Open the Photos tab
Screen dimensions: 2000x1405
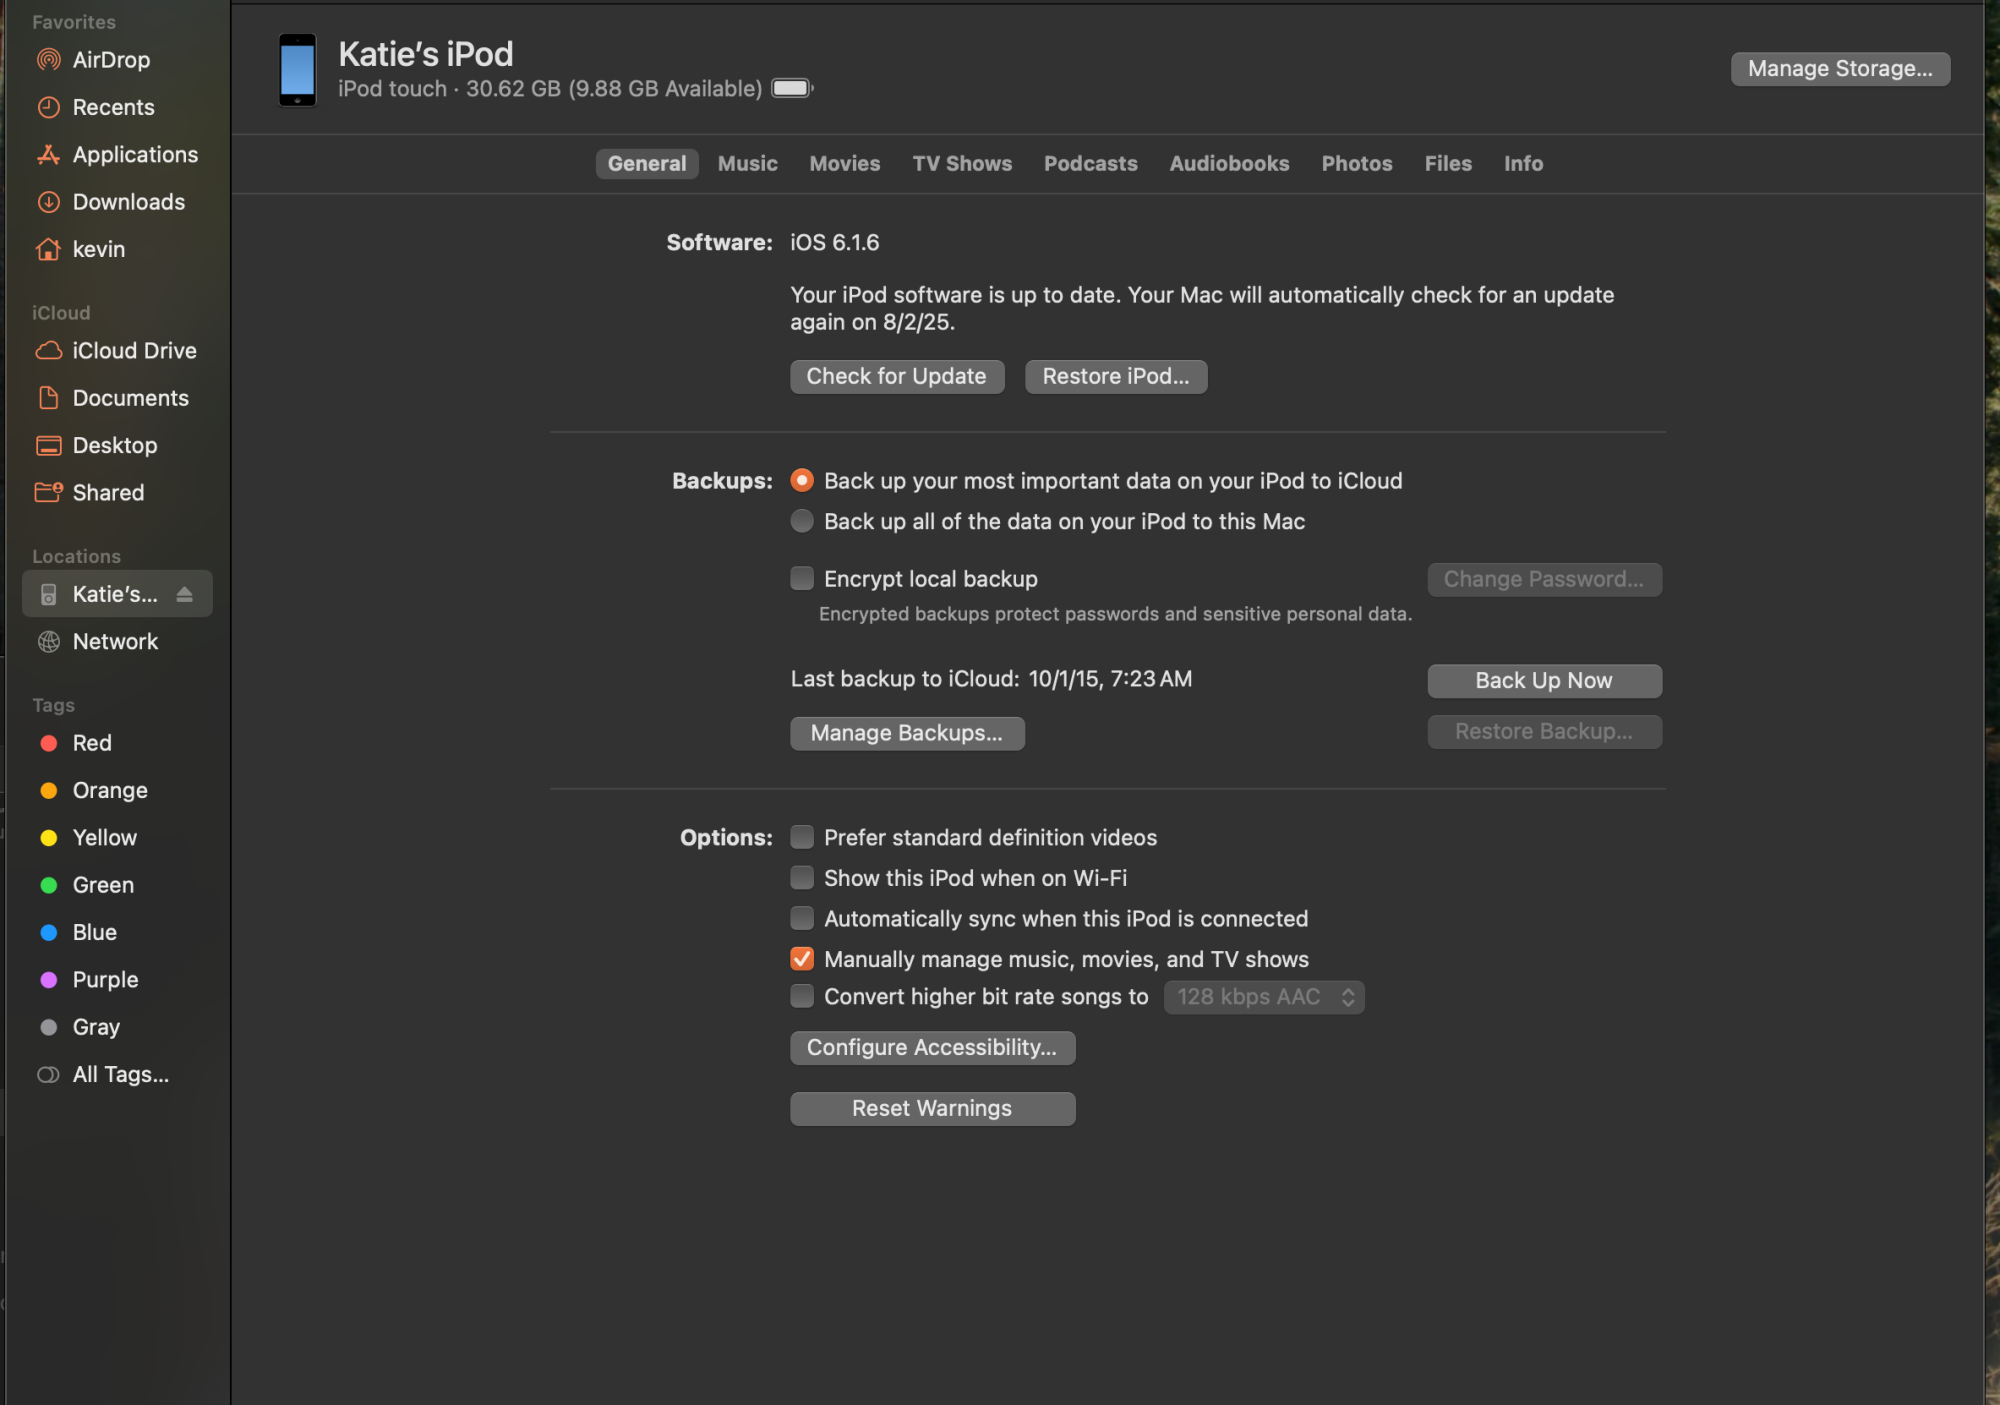pyautogui.click(x=1357, y=163)
